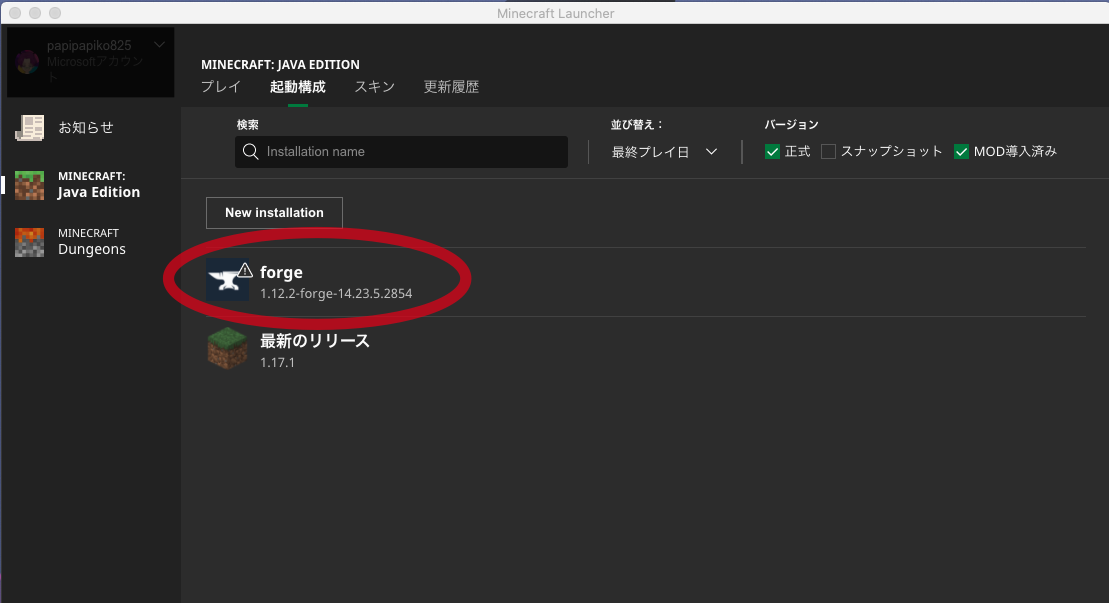Screen dimensions: 1109x603
Task: Focus the Installation name search field
Action: 401,152
